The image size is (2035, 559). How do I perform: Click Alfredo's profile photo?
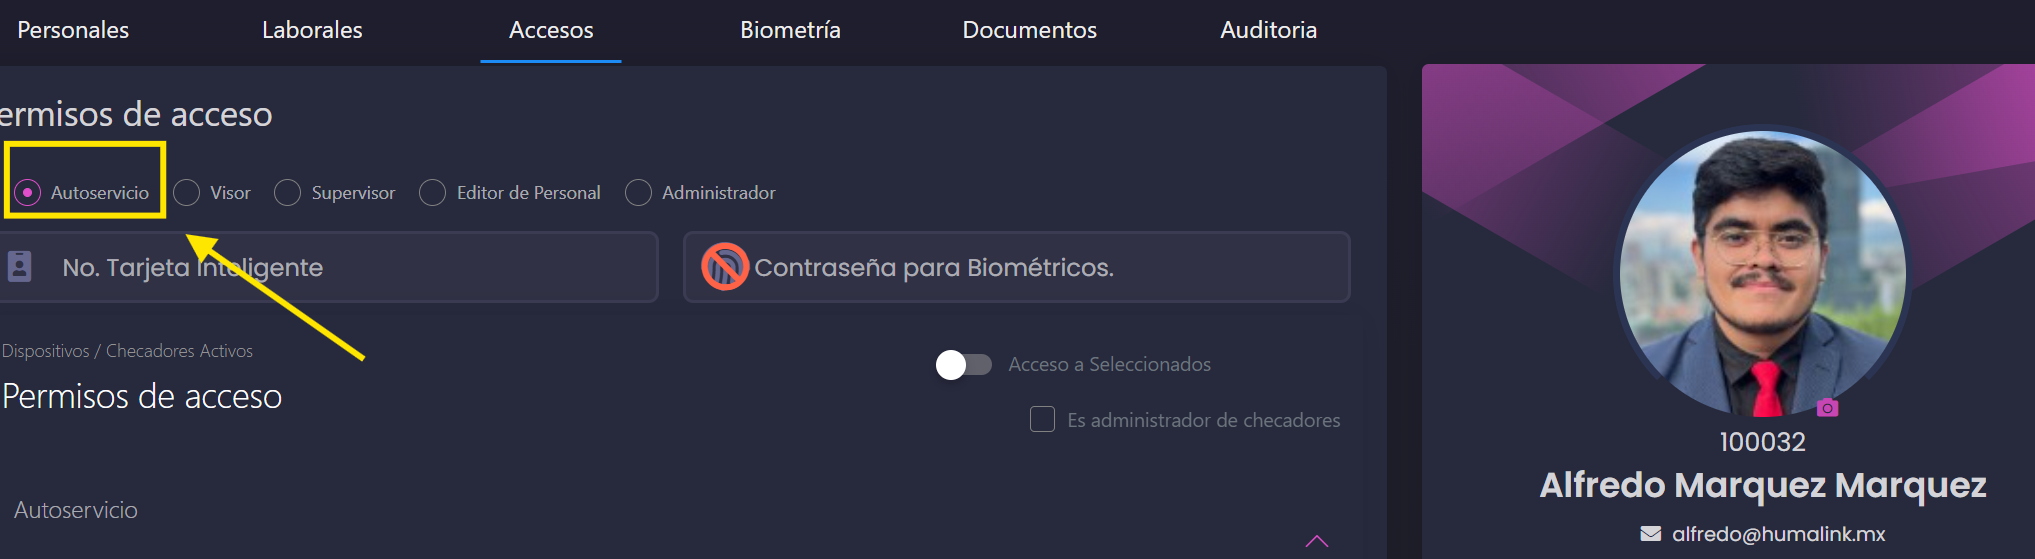pyautogui.click(x=1762, y=273)
